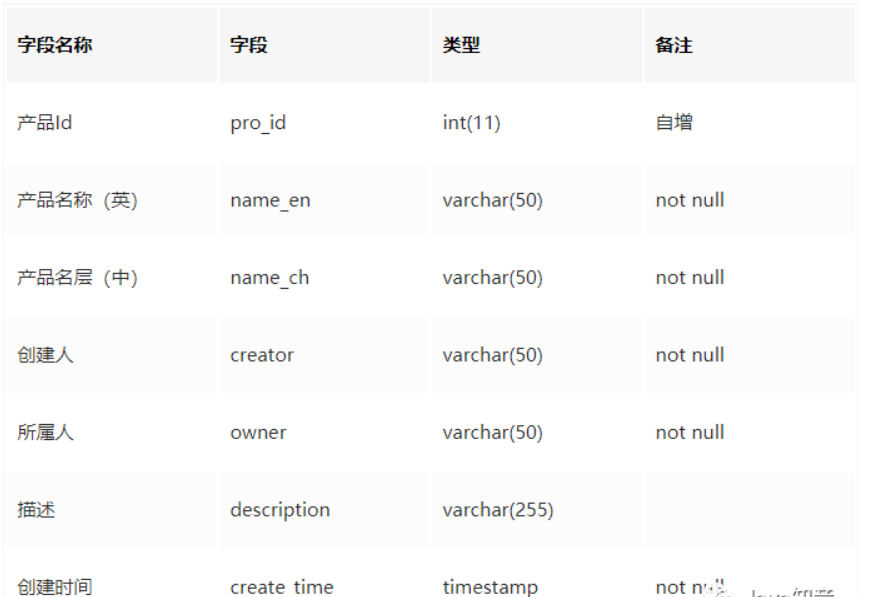Screen dimensions: 878x597
Task: Click not null in the creator row
Action: click(x=750, y=355)
